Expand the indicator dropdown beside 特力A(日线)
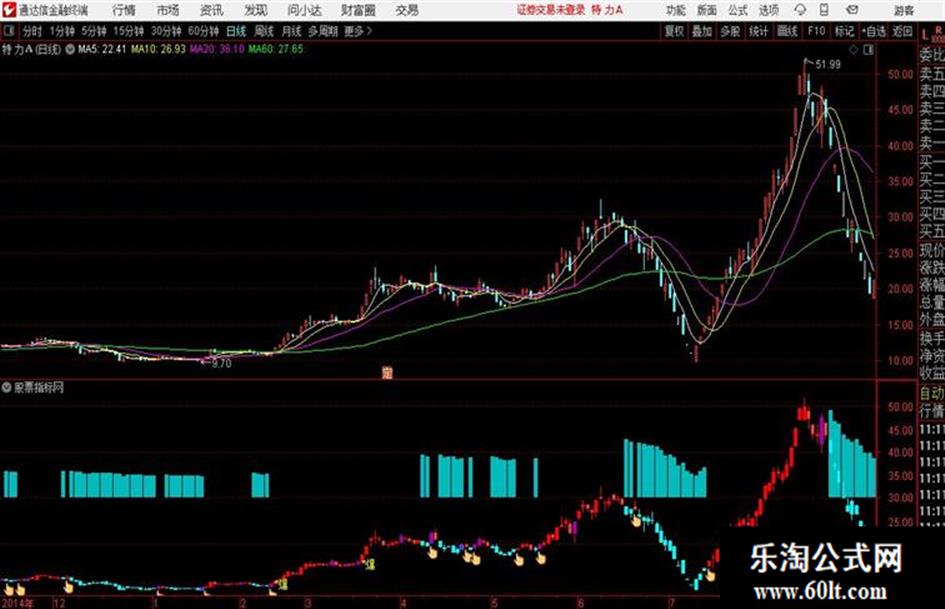Screen dimensions: 945x609 pos(70,49)
